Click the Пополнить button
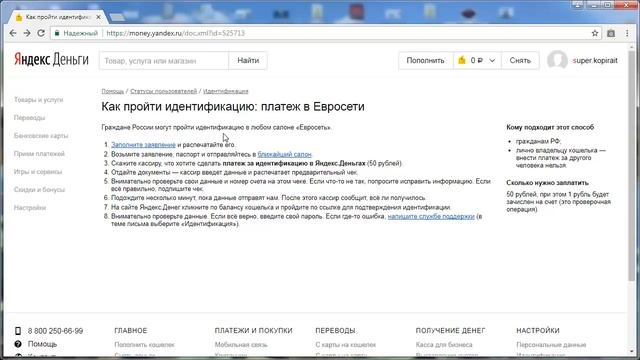This screenshot has width=640, height=360. pos(425,60)
